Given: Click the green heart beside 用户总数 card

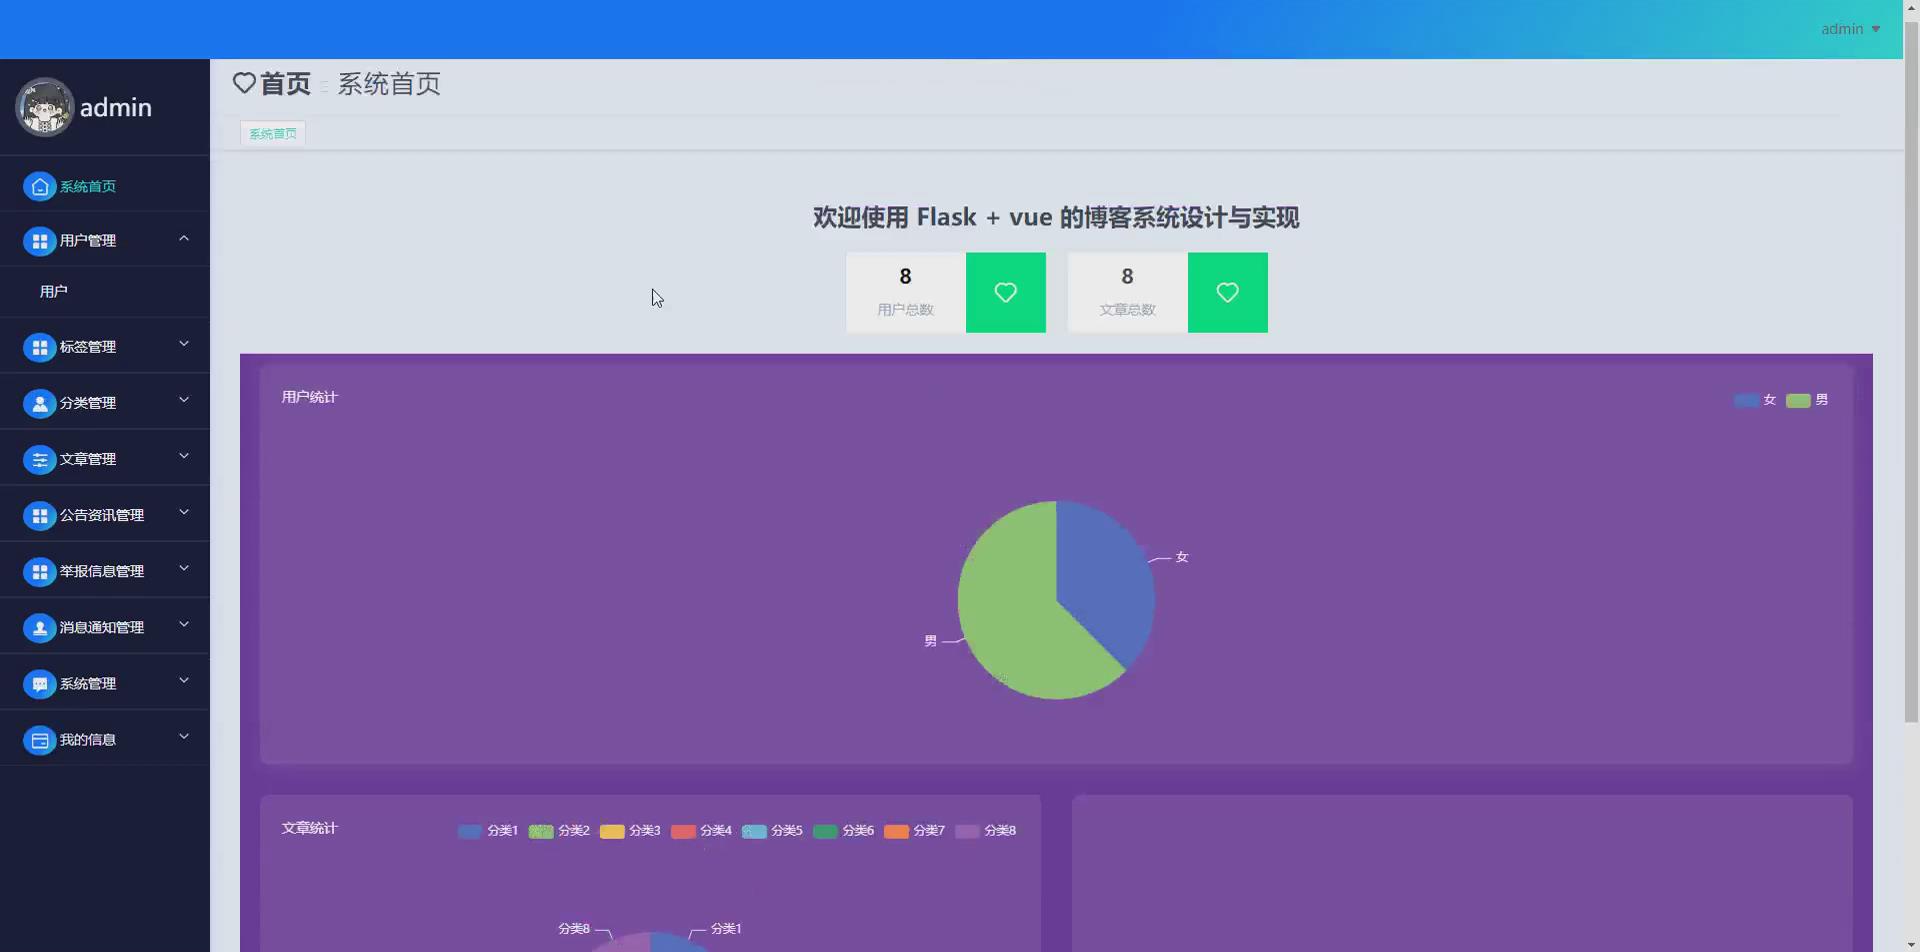Looking at the screenshot, I should point(1005,292).
